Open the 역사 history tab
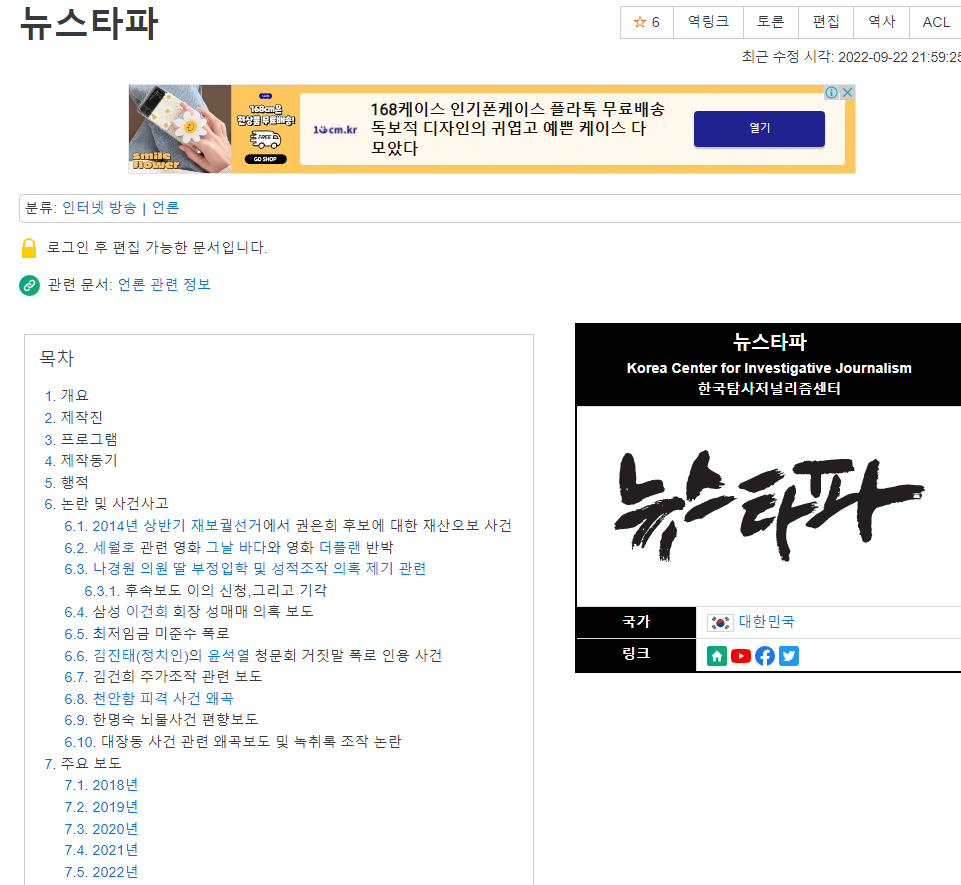The height and width of the screenshot is (885, 961). point(881,23)
